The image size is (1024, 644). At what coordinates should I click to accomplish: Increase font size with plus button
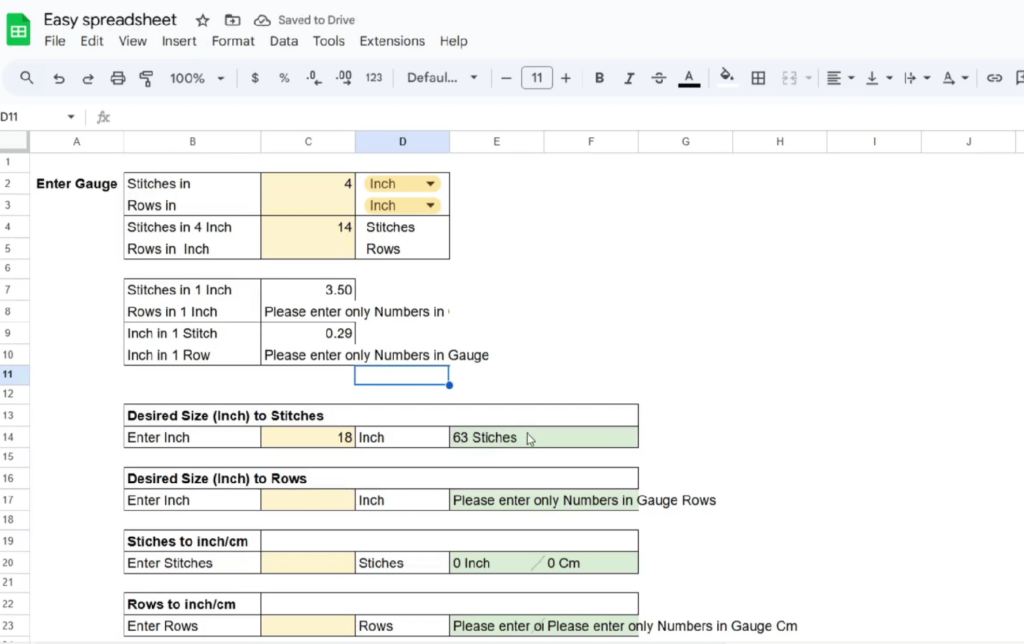point(566,78)
